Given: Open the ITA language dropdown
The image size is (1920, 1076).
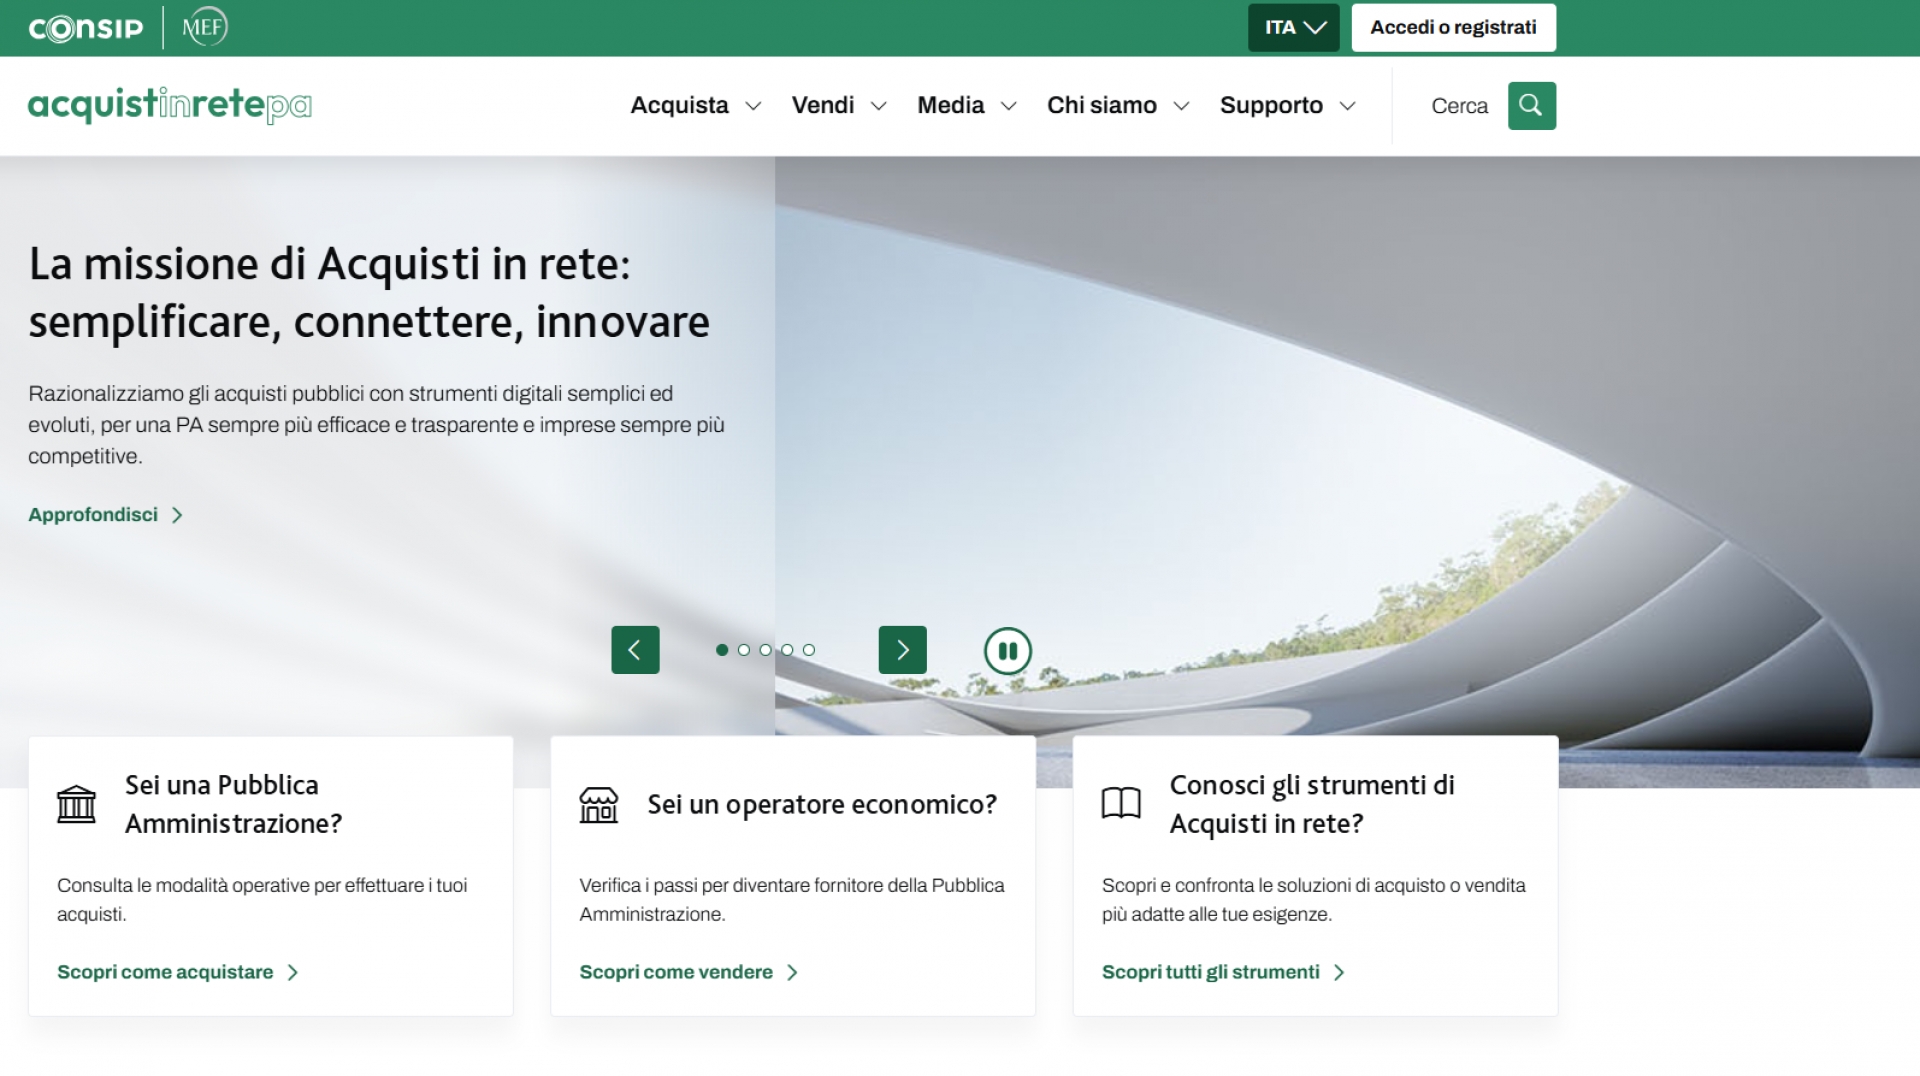Looking at the screenshot, I should point(1293,28).
